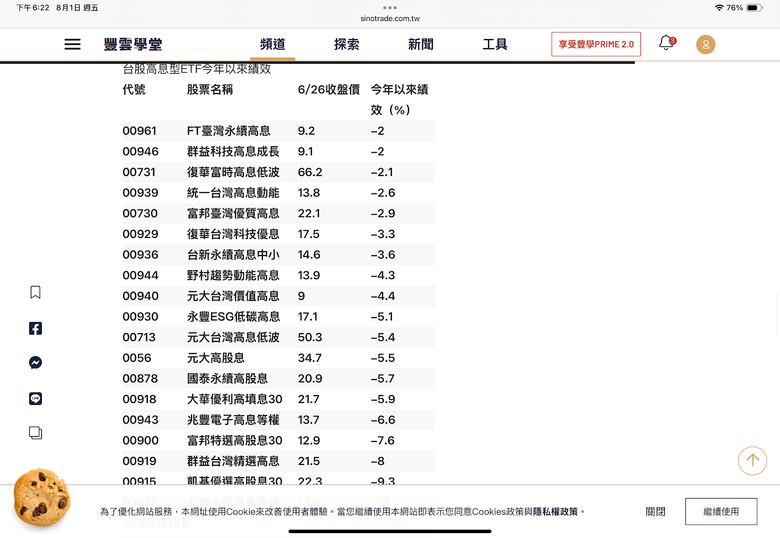
Task: Select the 今年以來績效 column header
Action: 399,99
